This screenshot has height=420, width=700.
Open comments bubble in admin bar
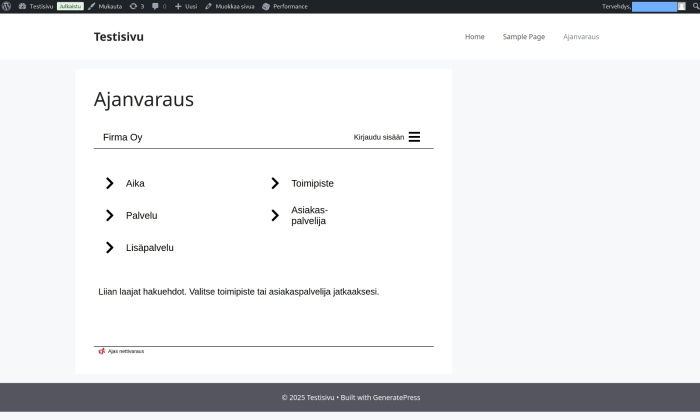(x=158, y=6)
